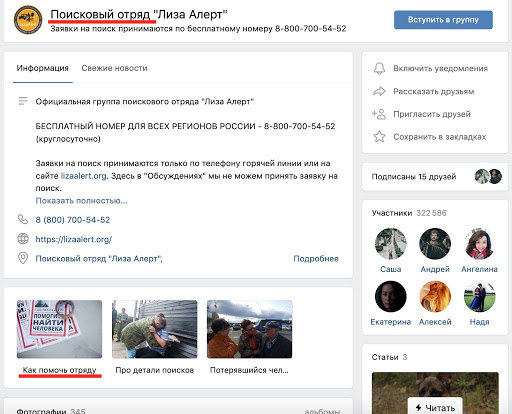512x414 pixels.
Task: Switch to Свежие новости tab
Action: [114, 68]
